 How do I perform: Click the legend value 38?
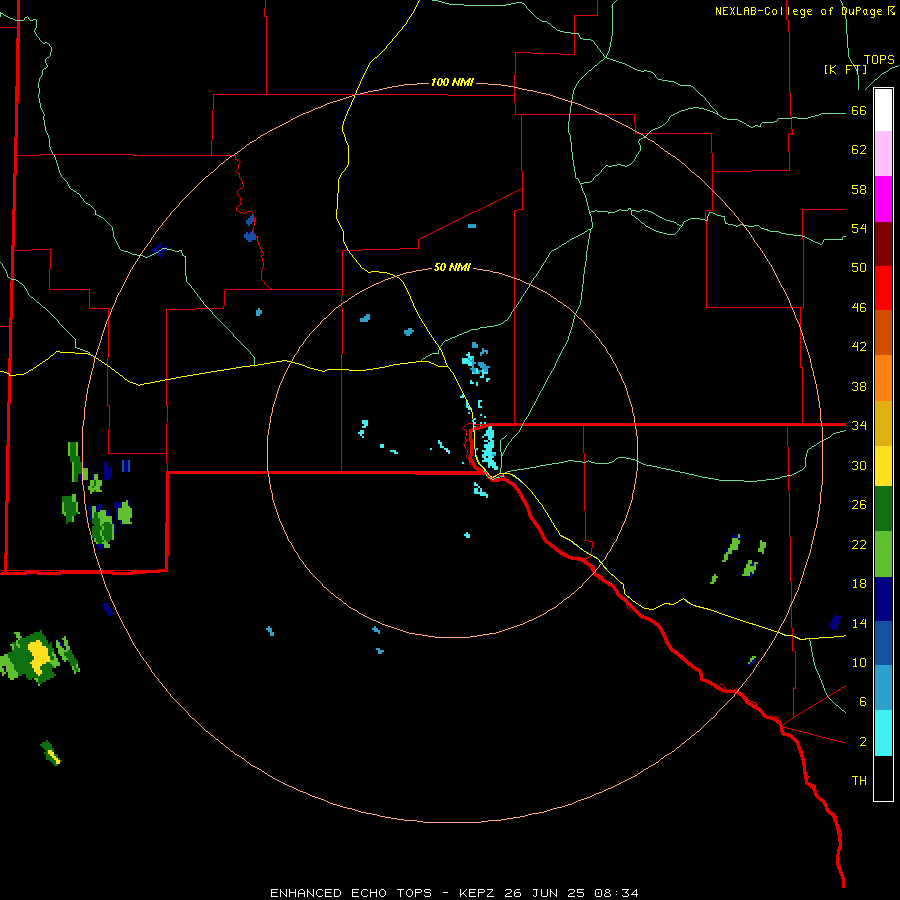coord(859,386)
